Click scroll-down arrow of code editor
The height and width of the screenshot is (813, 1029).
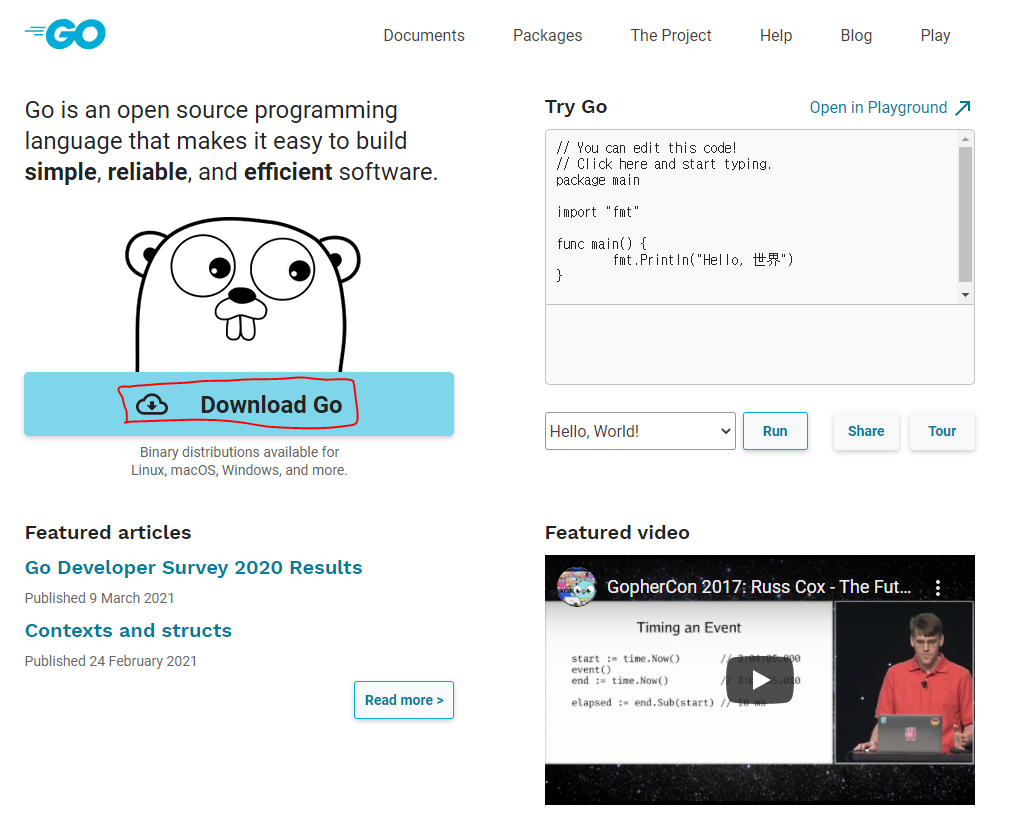pyautogui.click(x=965, y=295)
